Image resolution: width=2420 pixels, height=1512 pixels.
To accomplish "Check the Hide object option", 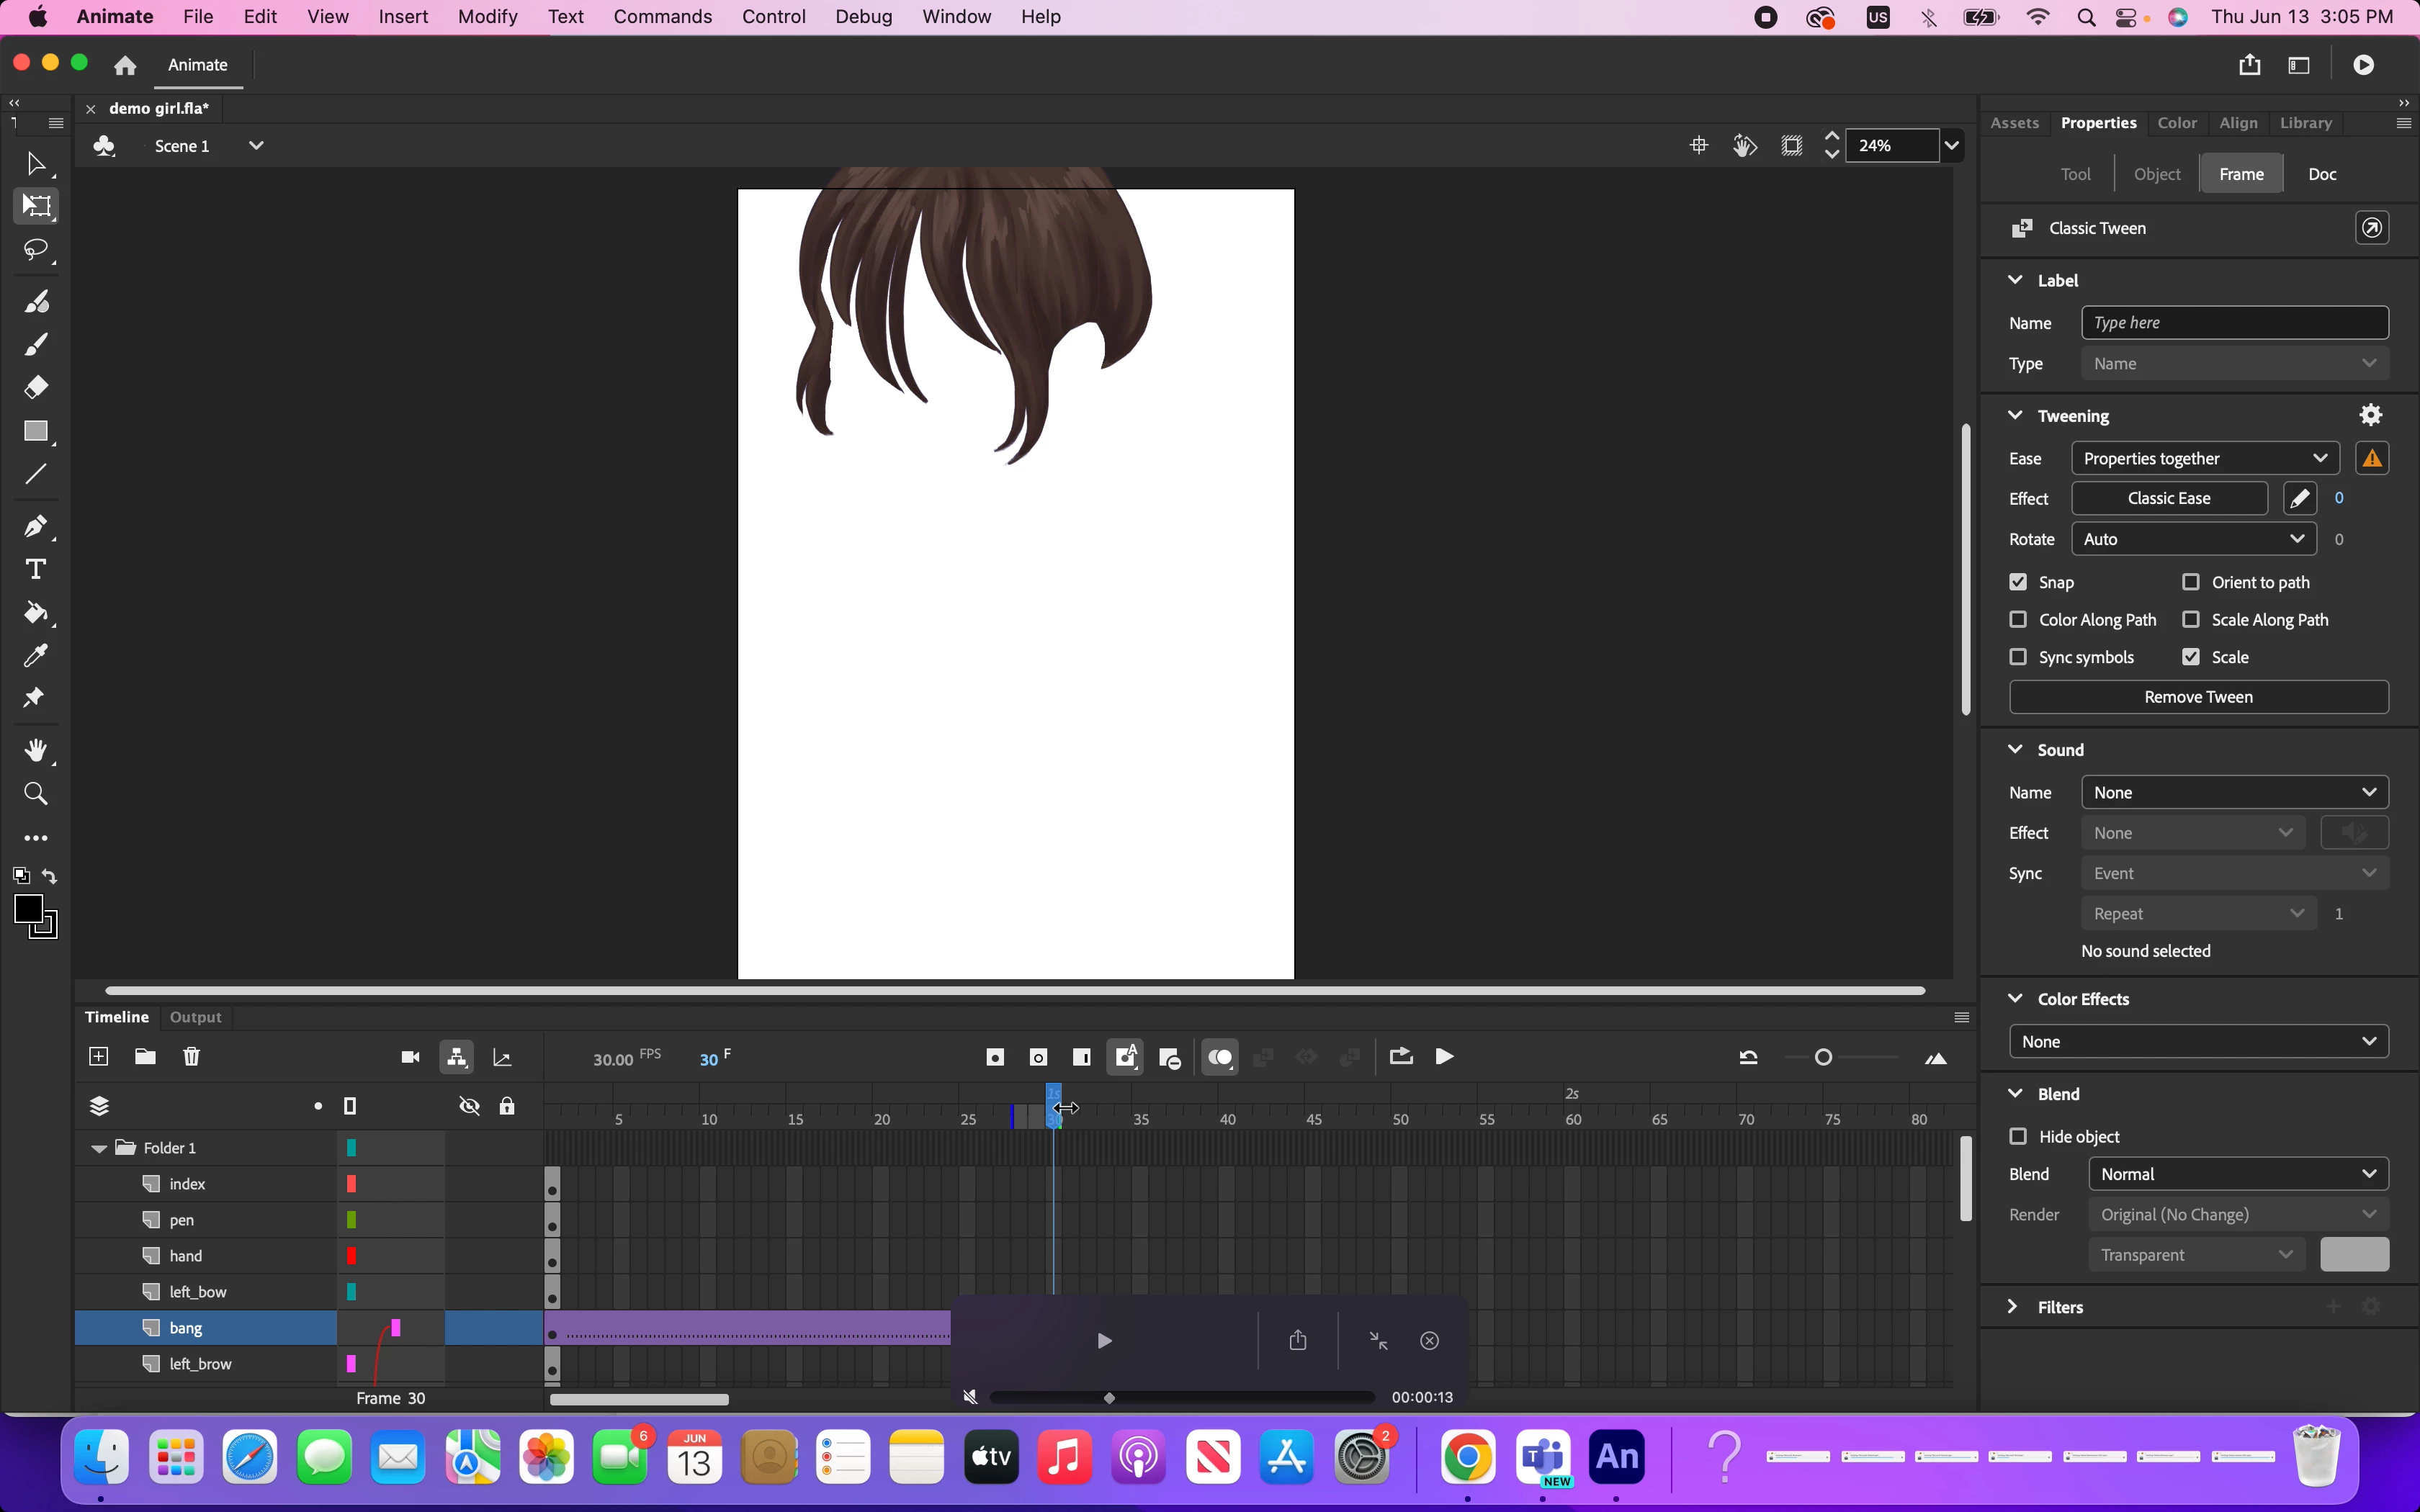I will (x=2018, y=1136).
